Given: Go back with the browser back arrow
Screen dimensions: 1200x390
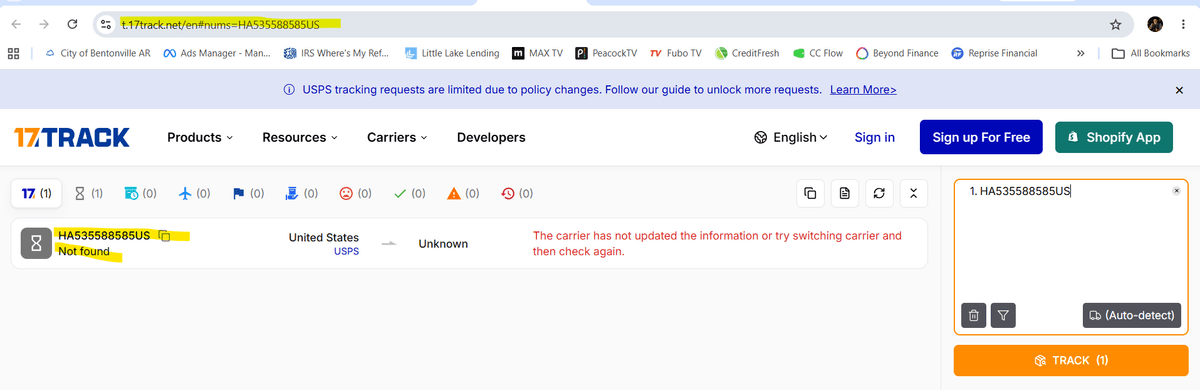Looking at the screenshot, I should (x=17, y=23).
